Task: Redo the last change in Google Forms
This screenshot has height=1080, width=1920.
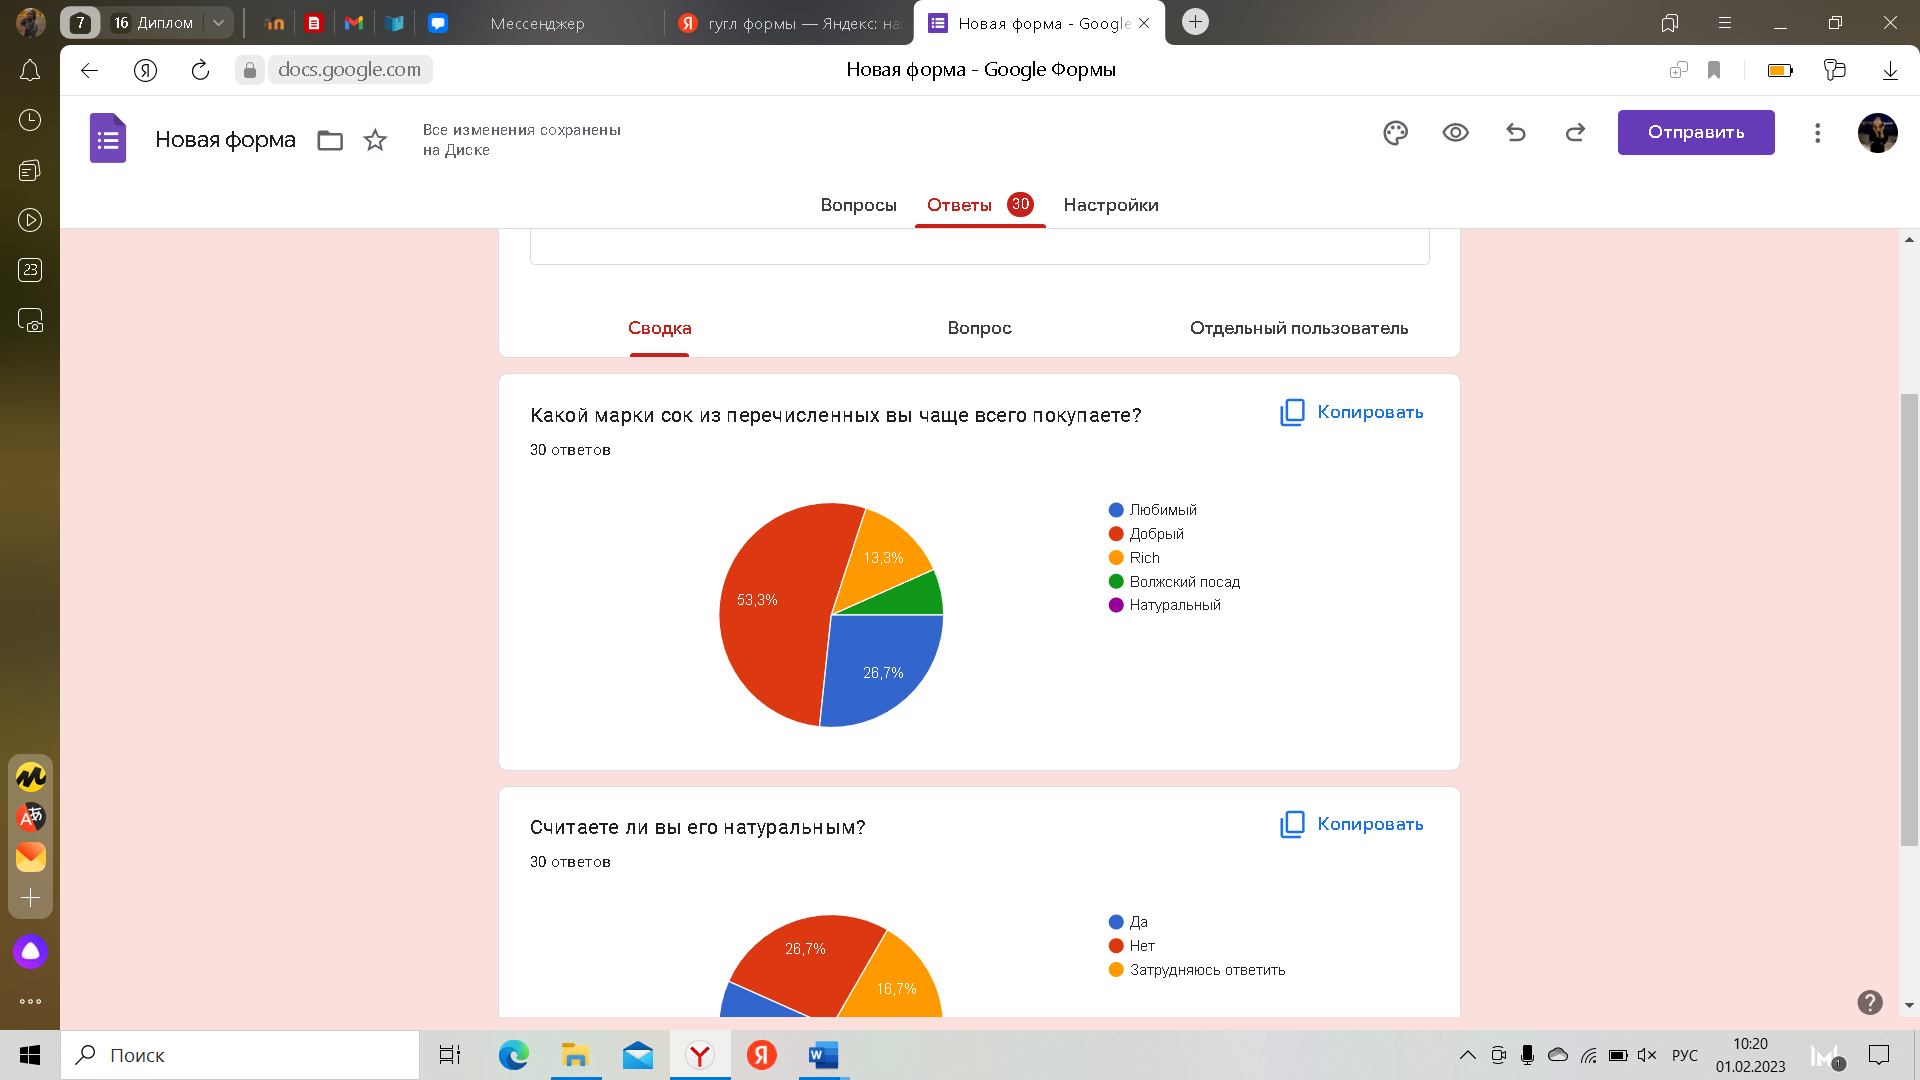Action: coord(1575,133)
